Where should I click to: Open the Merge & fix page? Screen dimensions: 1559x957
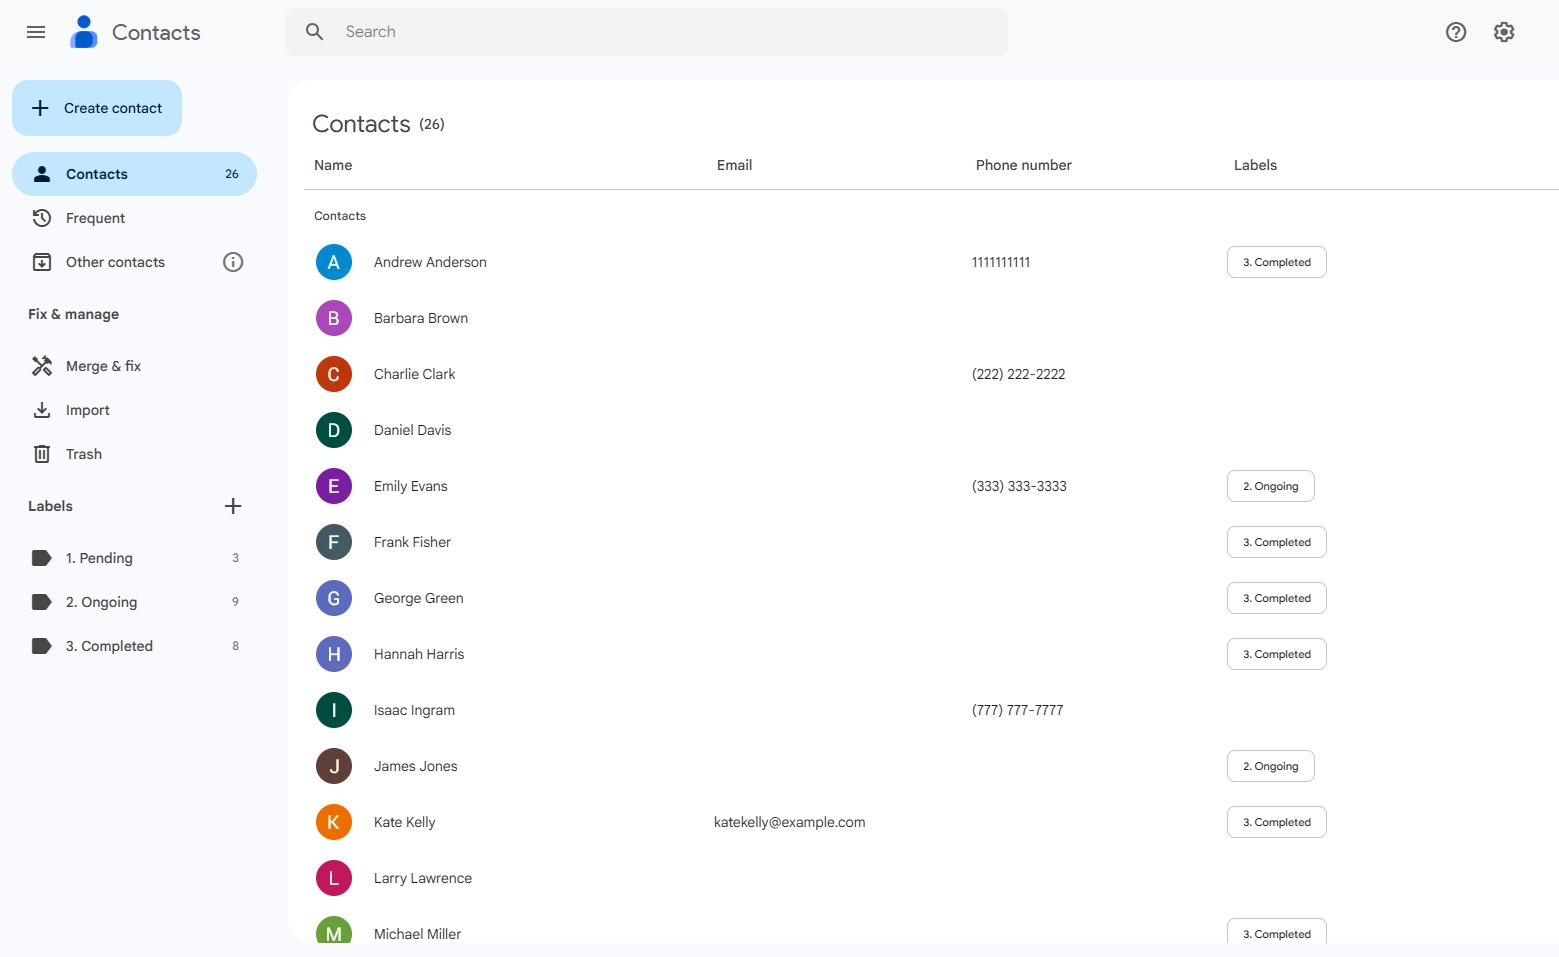click(134, 366)
